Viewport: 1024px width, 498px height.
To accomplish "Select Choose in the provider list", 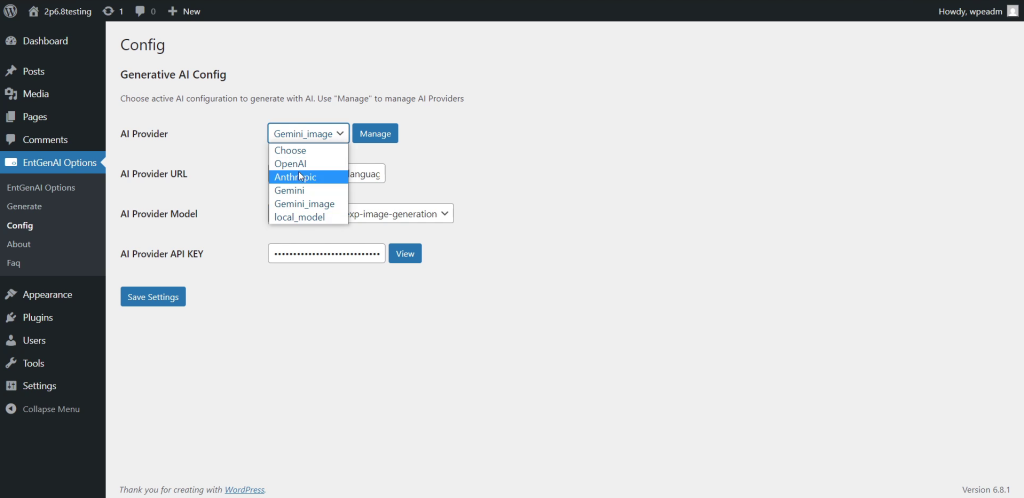I will [x=308, y=150].
